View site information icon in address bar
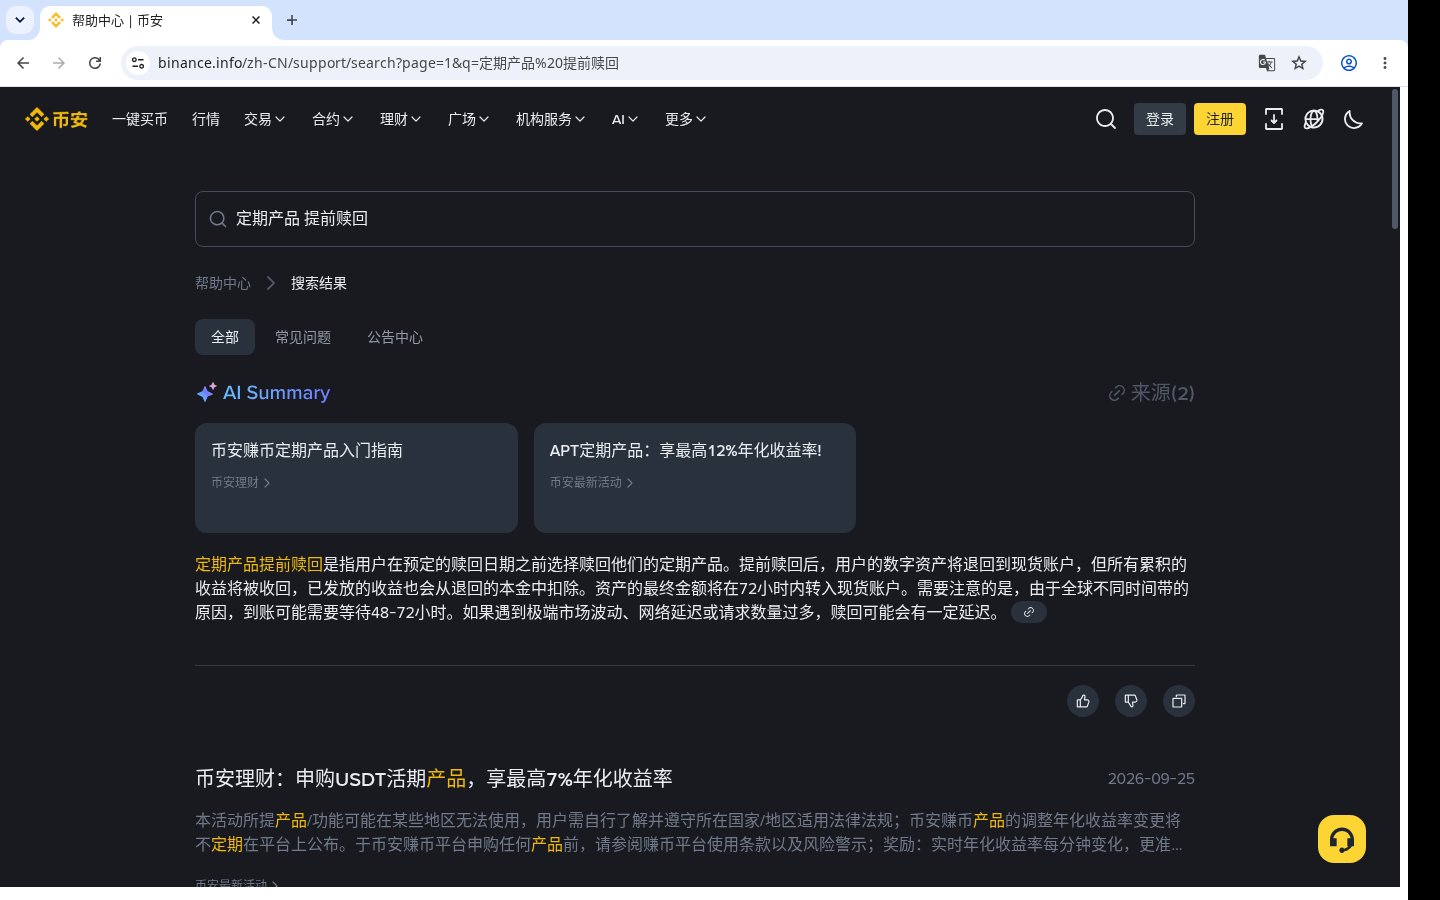1440x900 pixels. click(138, 63)
